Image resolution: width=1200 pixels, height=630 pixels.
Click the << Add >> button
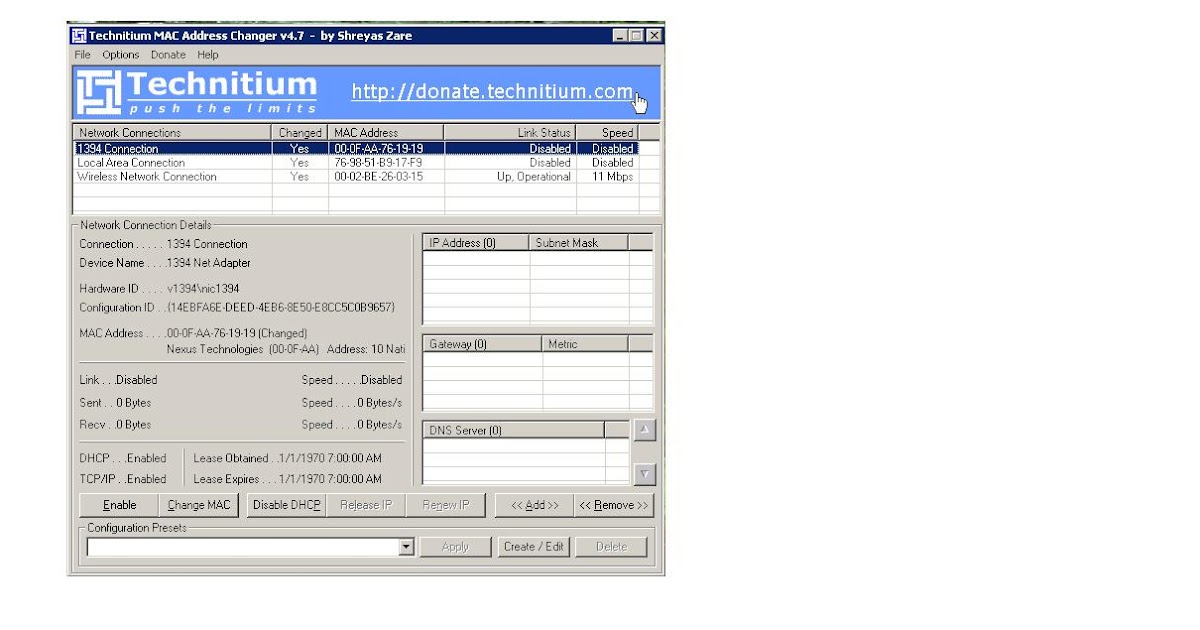coord(535,505)
